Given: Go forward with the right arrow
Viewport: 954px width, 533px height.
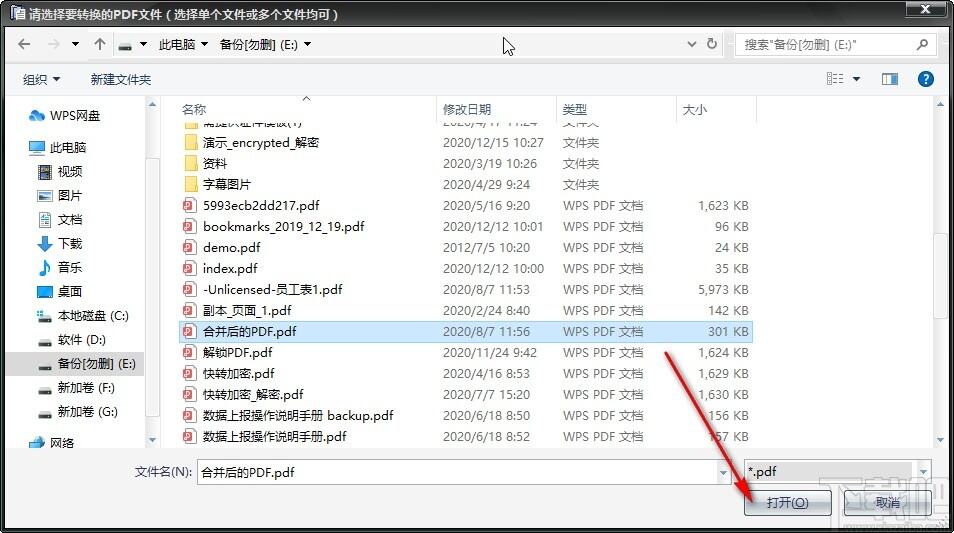Looking at the screenshot, I should point(54,44).
